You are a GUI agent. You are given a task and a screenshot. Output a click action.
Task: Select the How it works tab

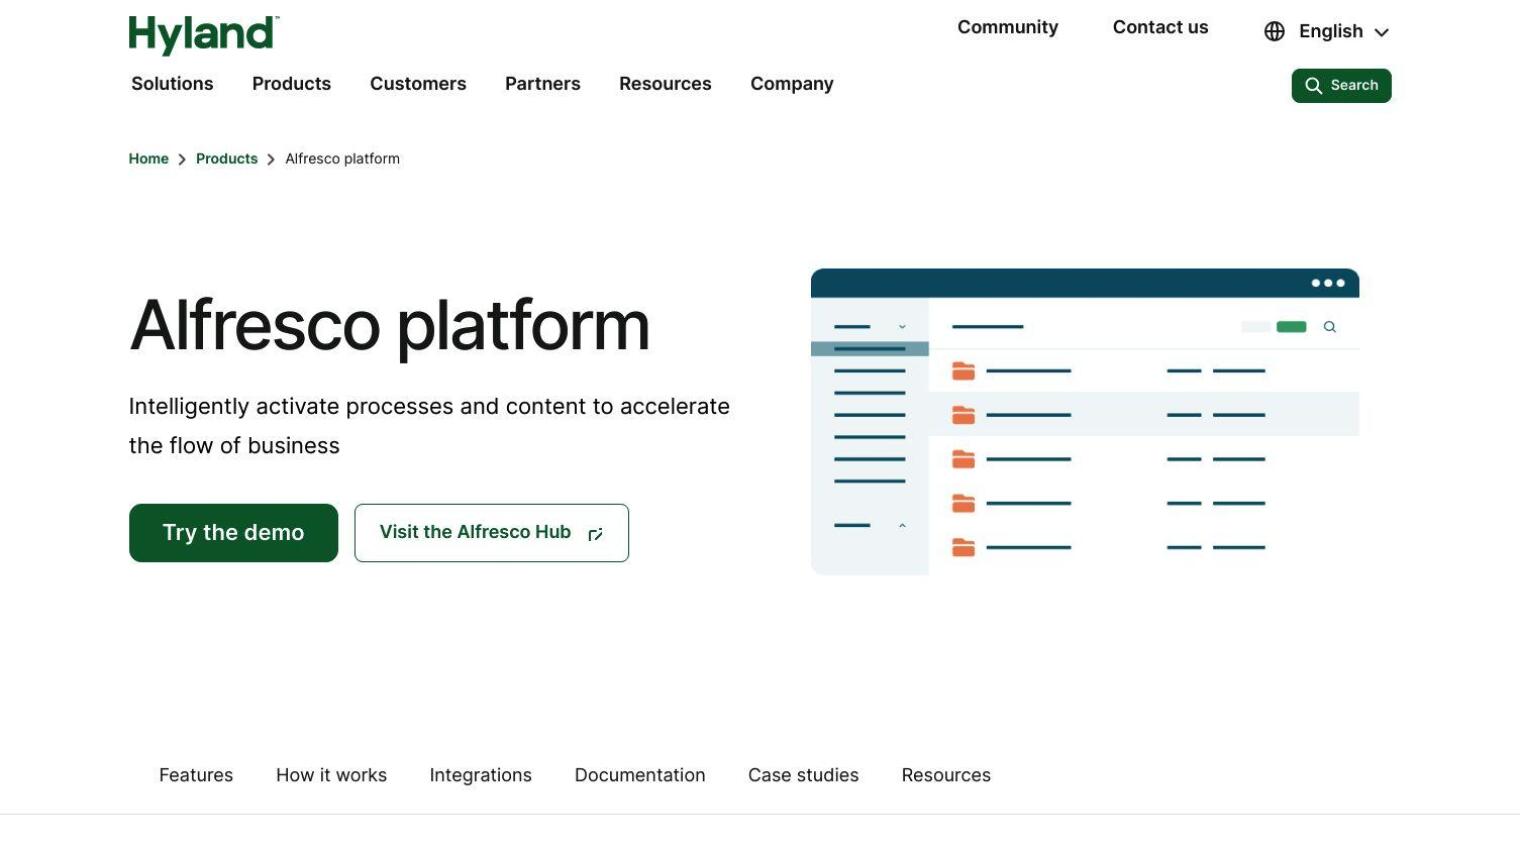coord(331,775)
